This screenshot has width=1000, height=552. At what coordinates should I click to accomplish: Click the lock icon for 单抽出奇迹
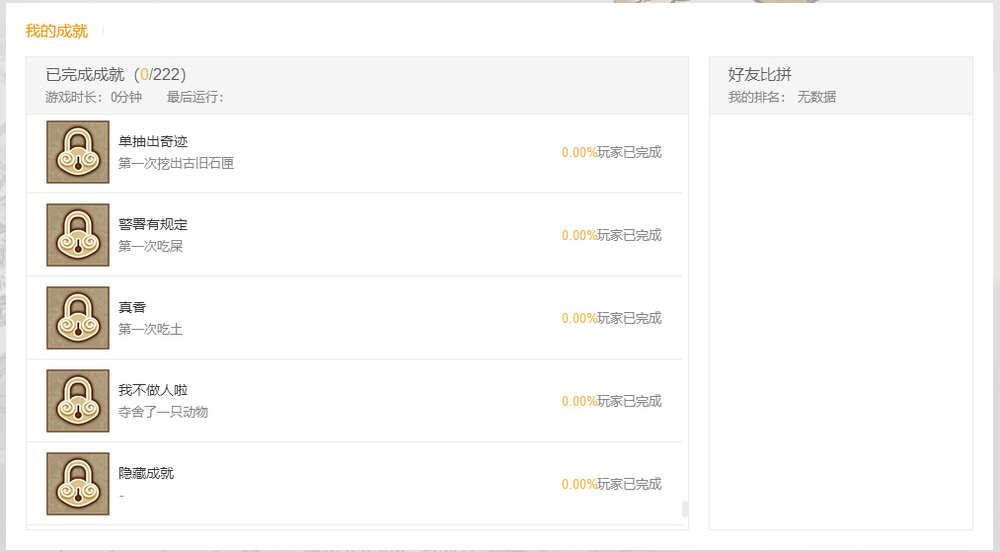pos(78,152)
